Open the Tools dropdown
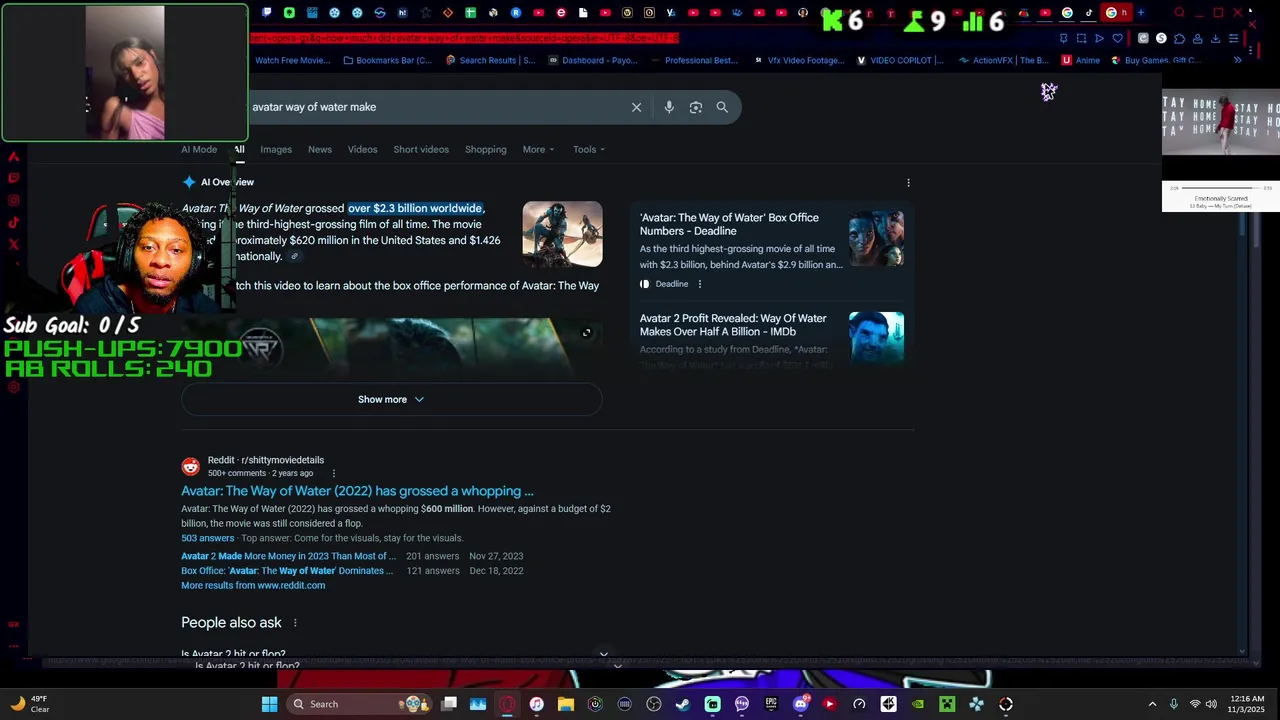The image size is (1280, 720). coord(589,150)
